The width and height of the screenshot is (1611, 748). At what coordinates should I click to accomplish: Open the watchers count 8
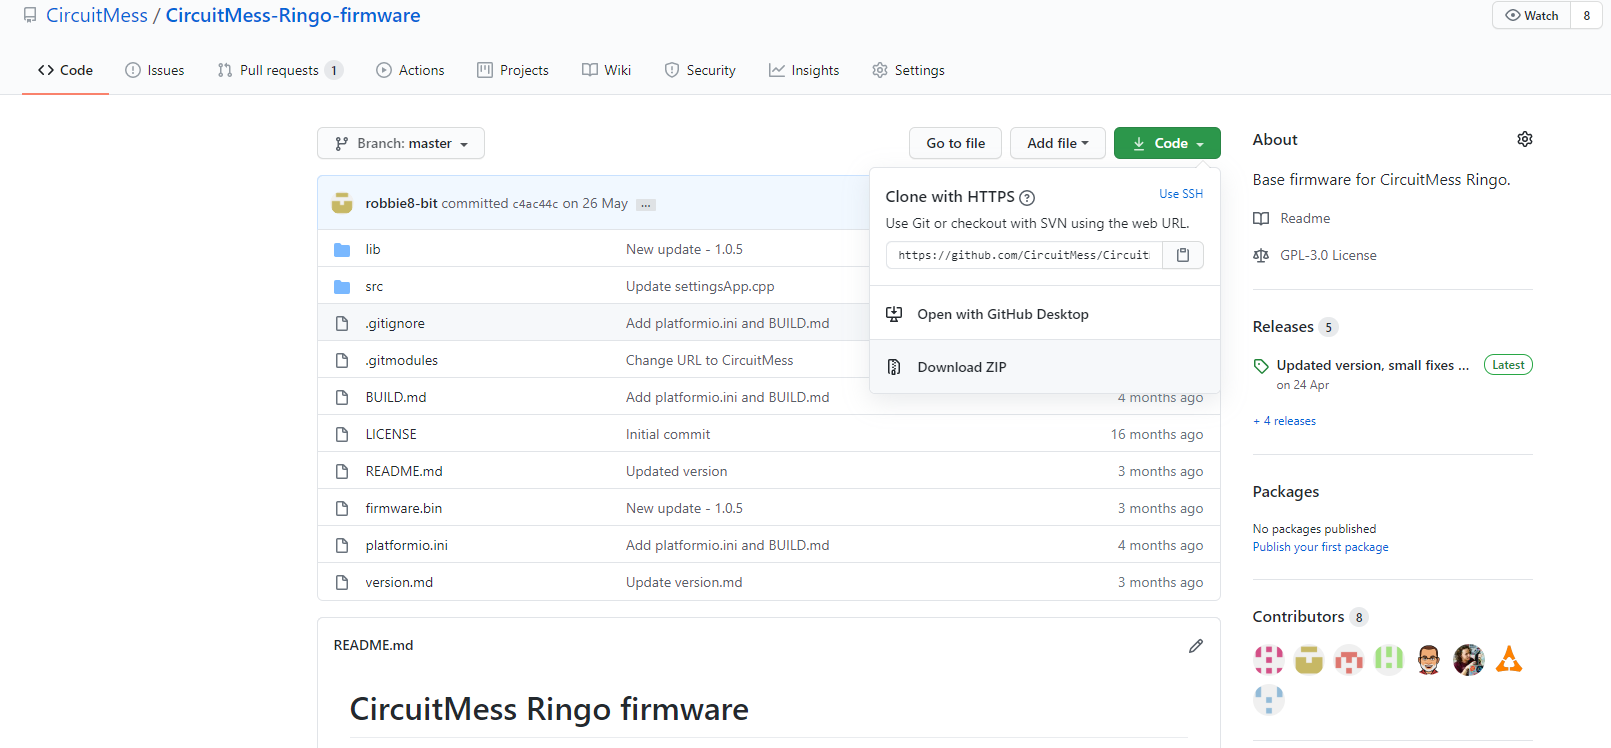(x=1587, y=15)
